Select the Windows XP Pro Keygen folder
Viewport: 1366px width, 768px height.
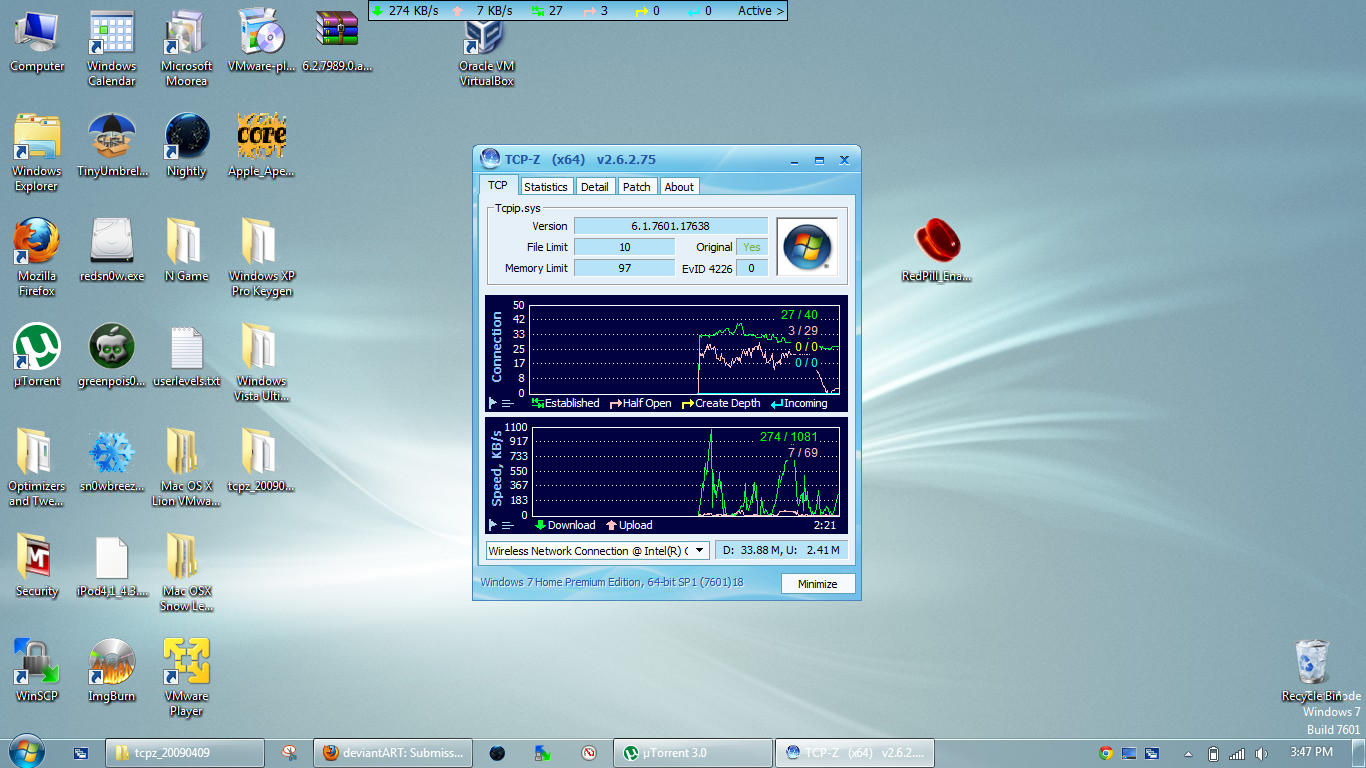pos(262,258)
